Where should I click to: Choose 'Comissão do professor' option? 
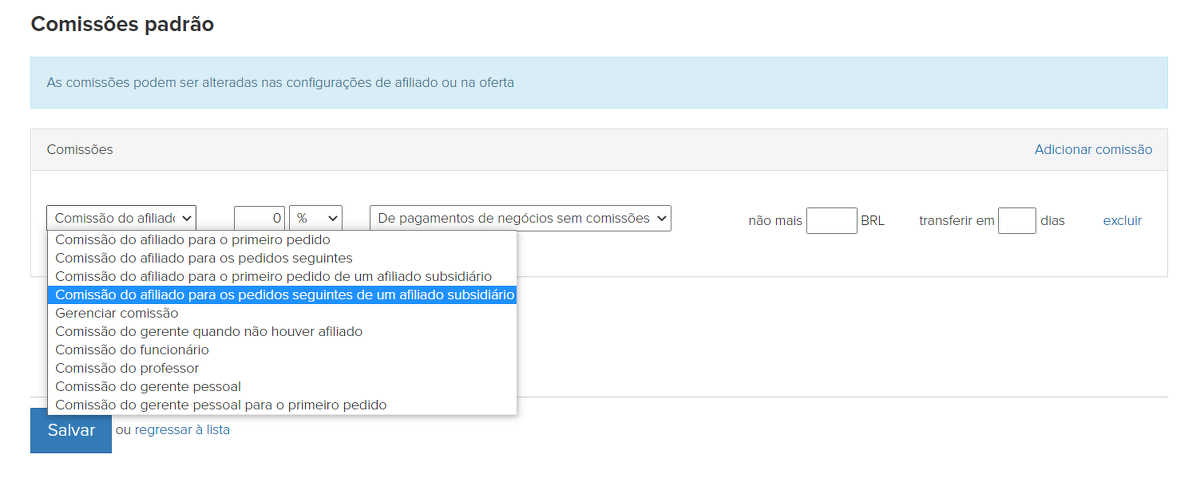[x=127, y=368]
